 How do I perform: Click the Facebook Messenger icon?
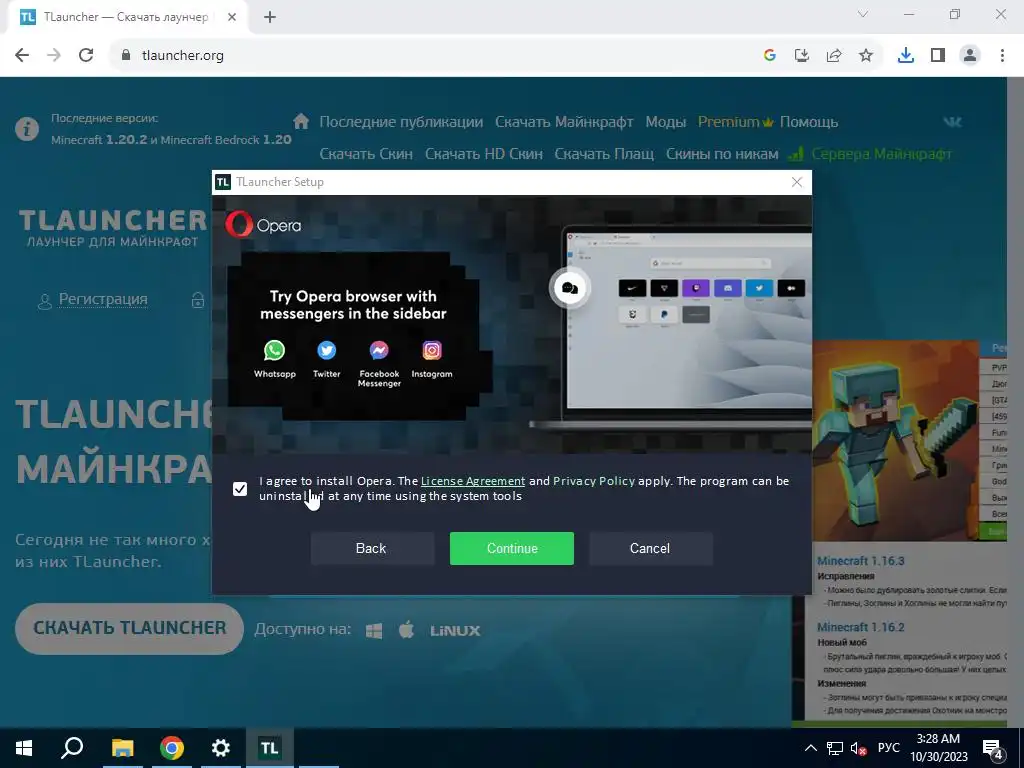click(x=379, y=351)
